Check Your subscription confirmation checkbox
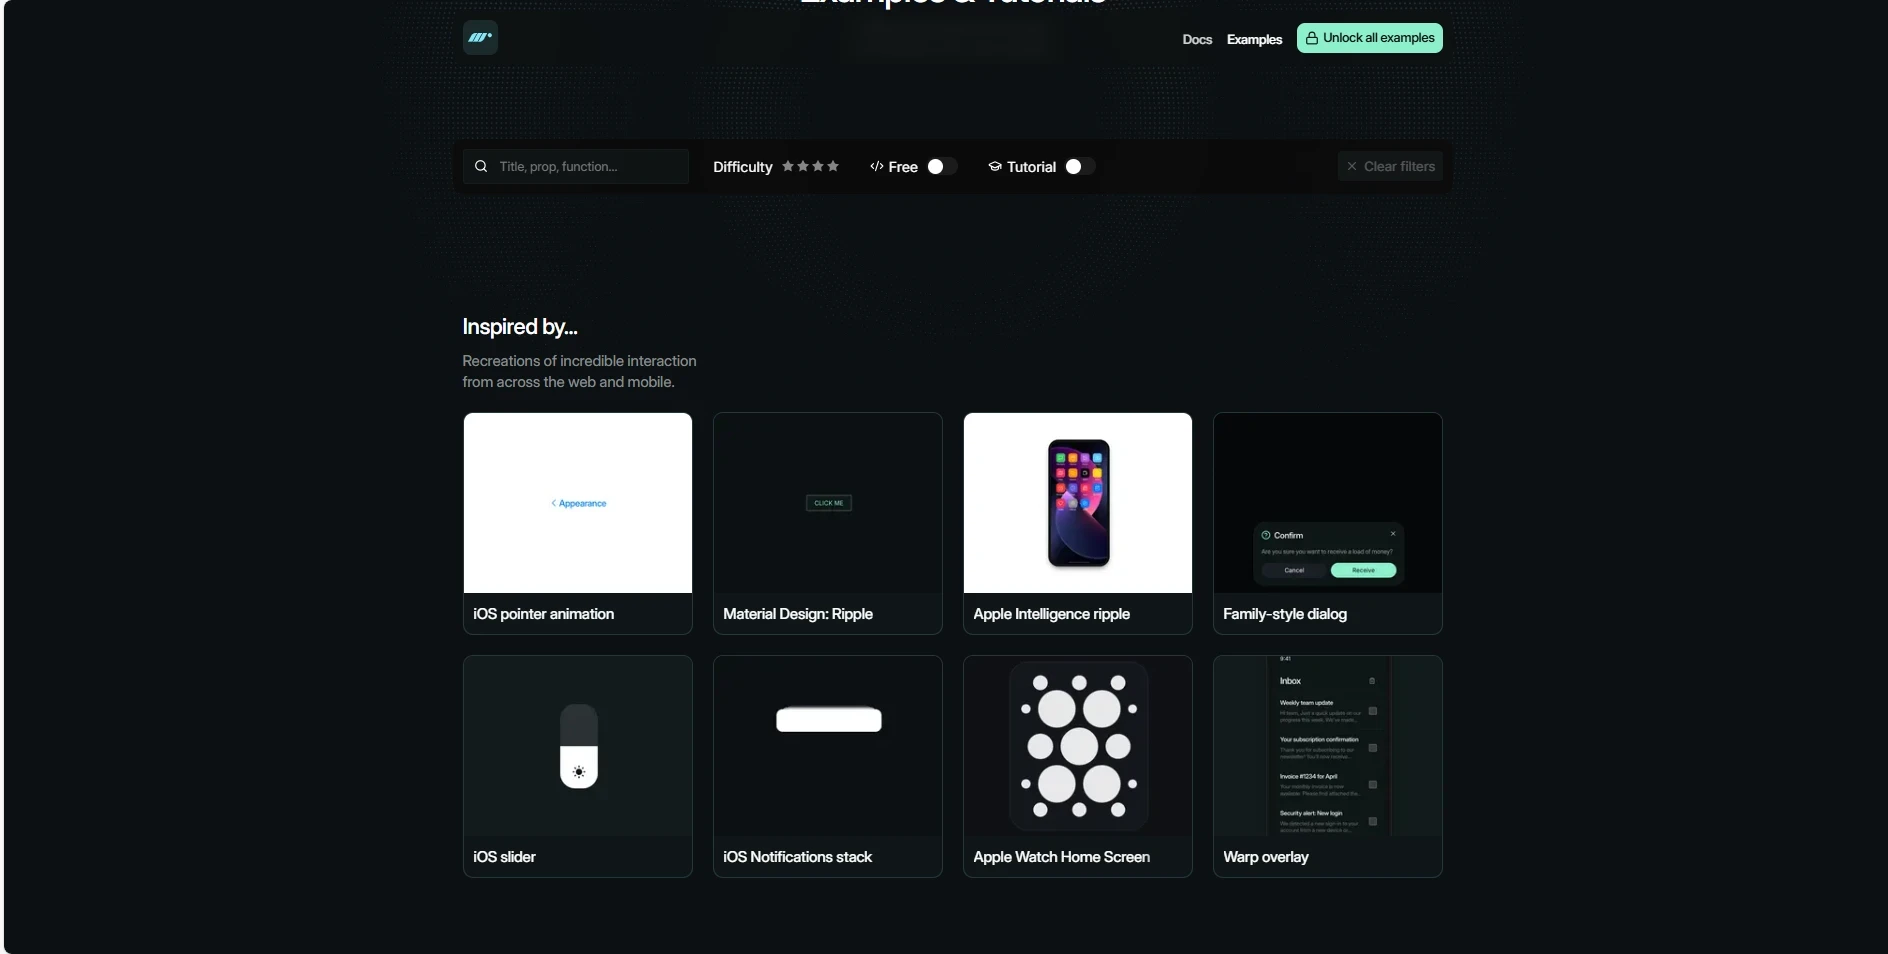This screenshot has width=1888, height=954. tap(1373, 748)
